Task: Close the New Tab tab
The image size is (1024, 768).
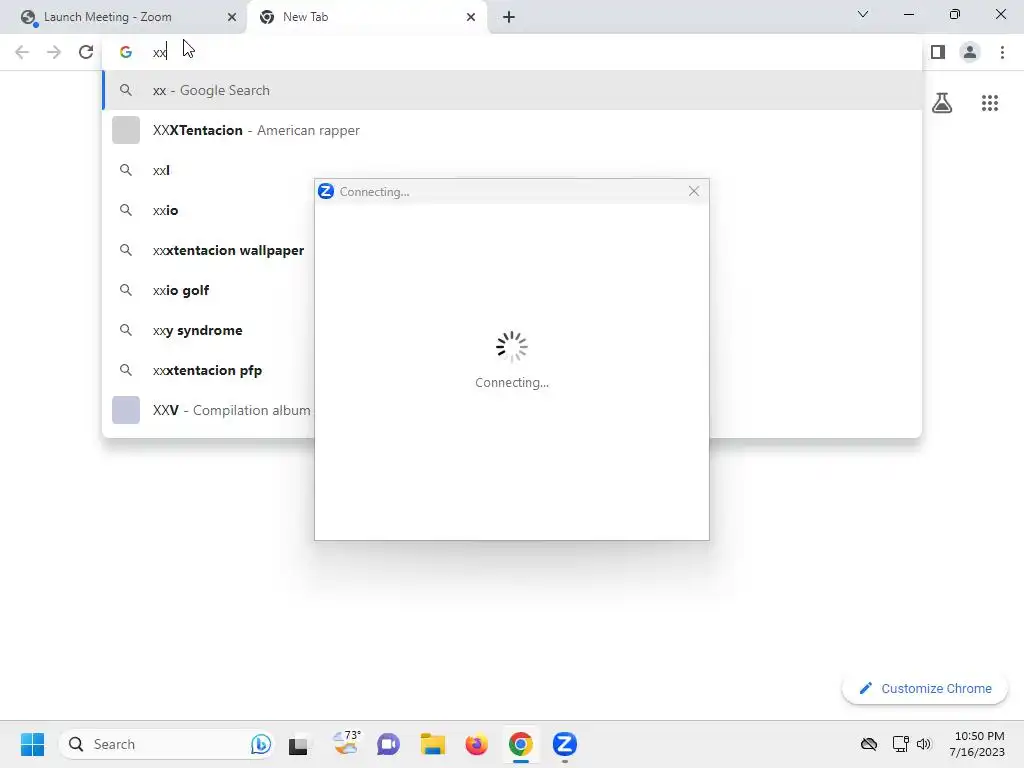Action: tap(471, 17)
